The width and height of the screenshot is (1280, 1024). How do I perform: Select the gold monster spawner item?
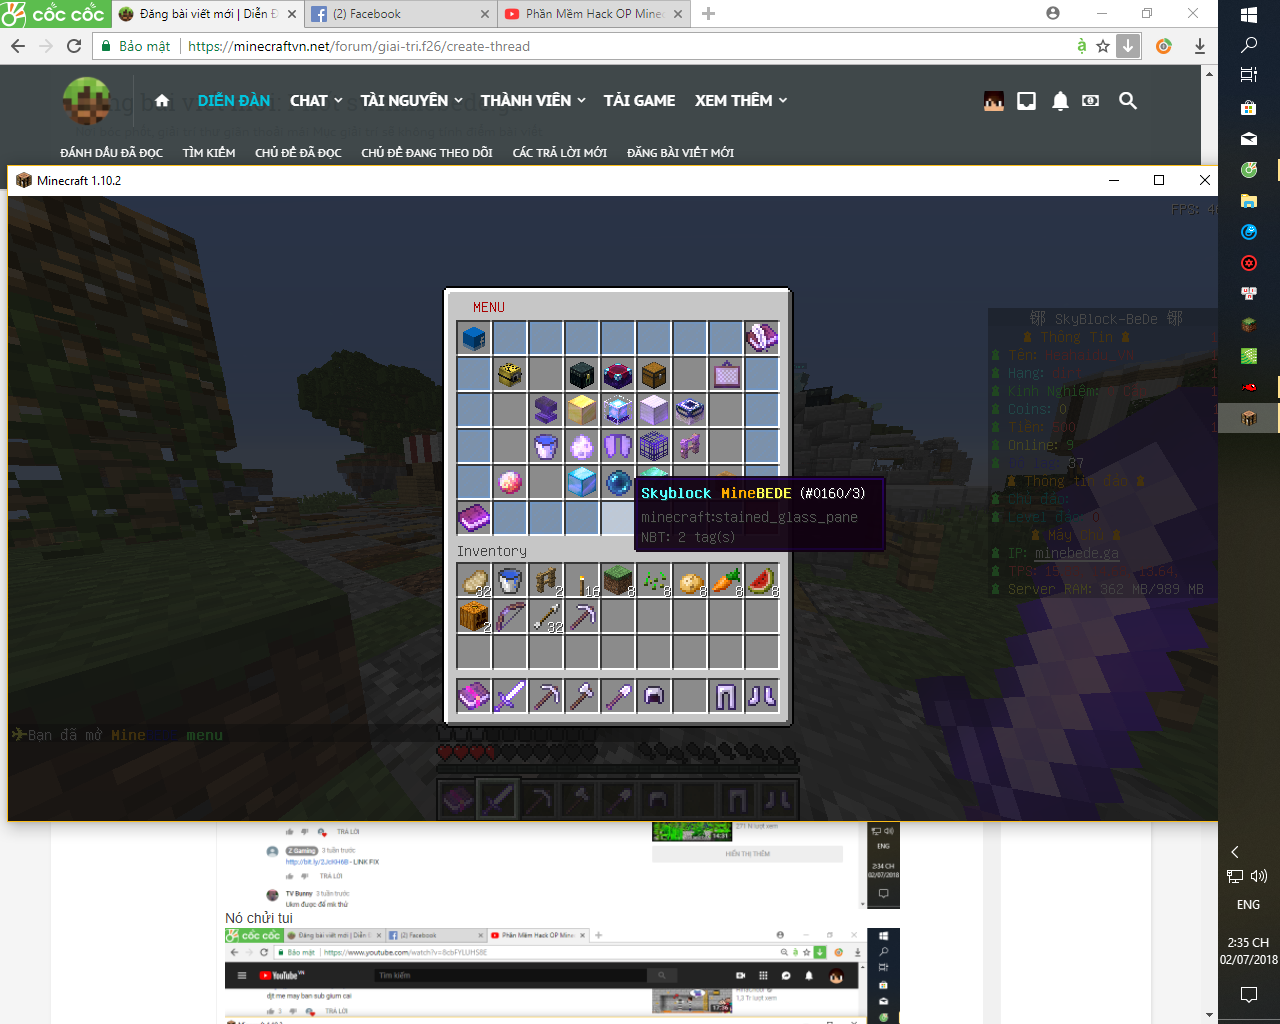pyautogui.click(x=510, y=374)
